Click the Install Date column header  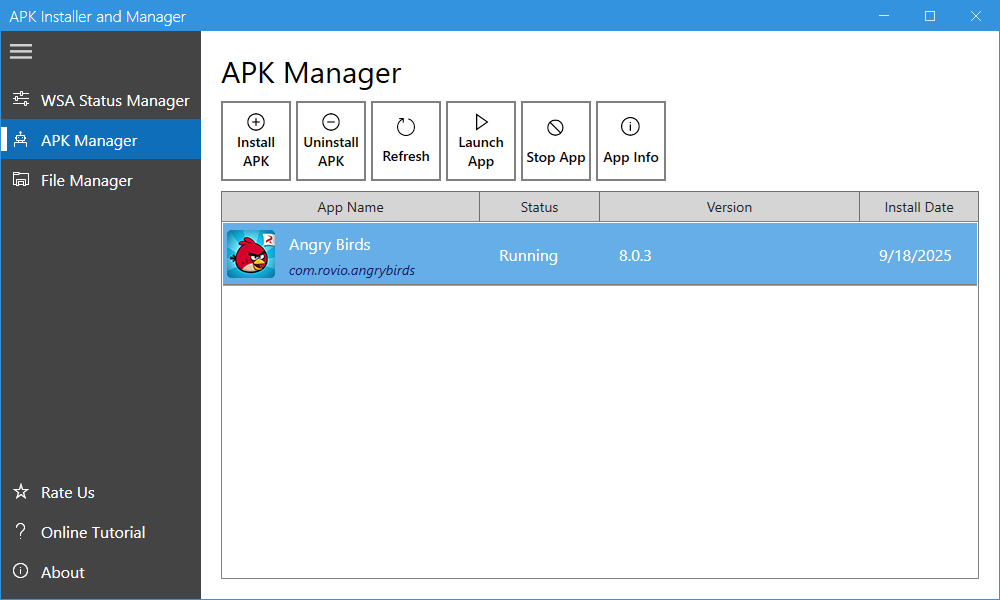click(x=918, y=207)
